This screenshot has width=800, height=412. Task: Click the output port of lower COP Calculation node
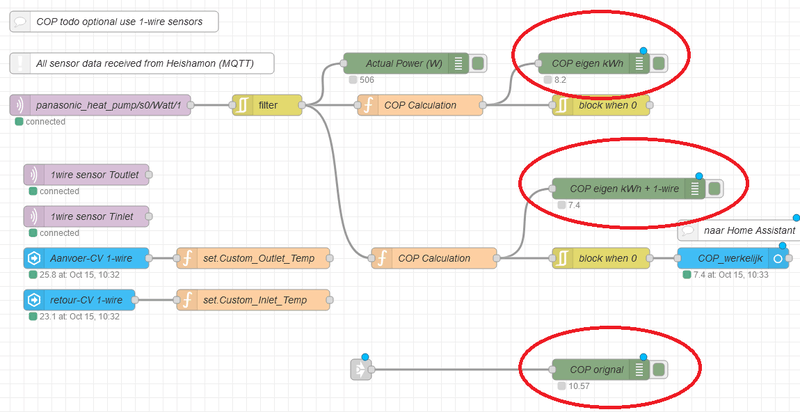click(x=496, y=258)
